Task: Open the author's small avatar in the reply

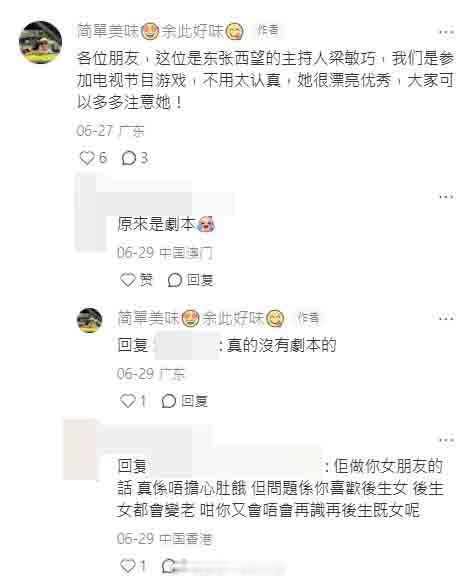Action: [89, 320]
